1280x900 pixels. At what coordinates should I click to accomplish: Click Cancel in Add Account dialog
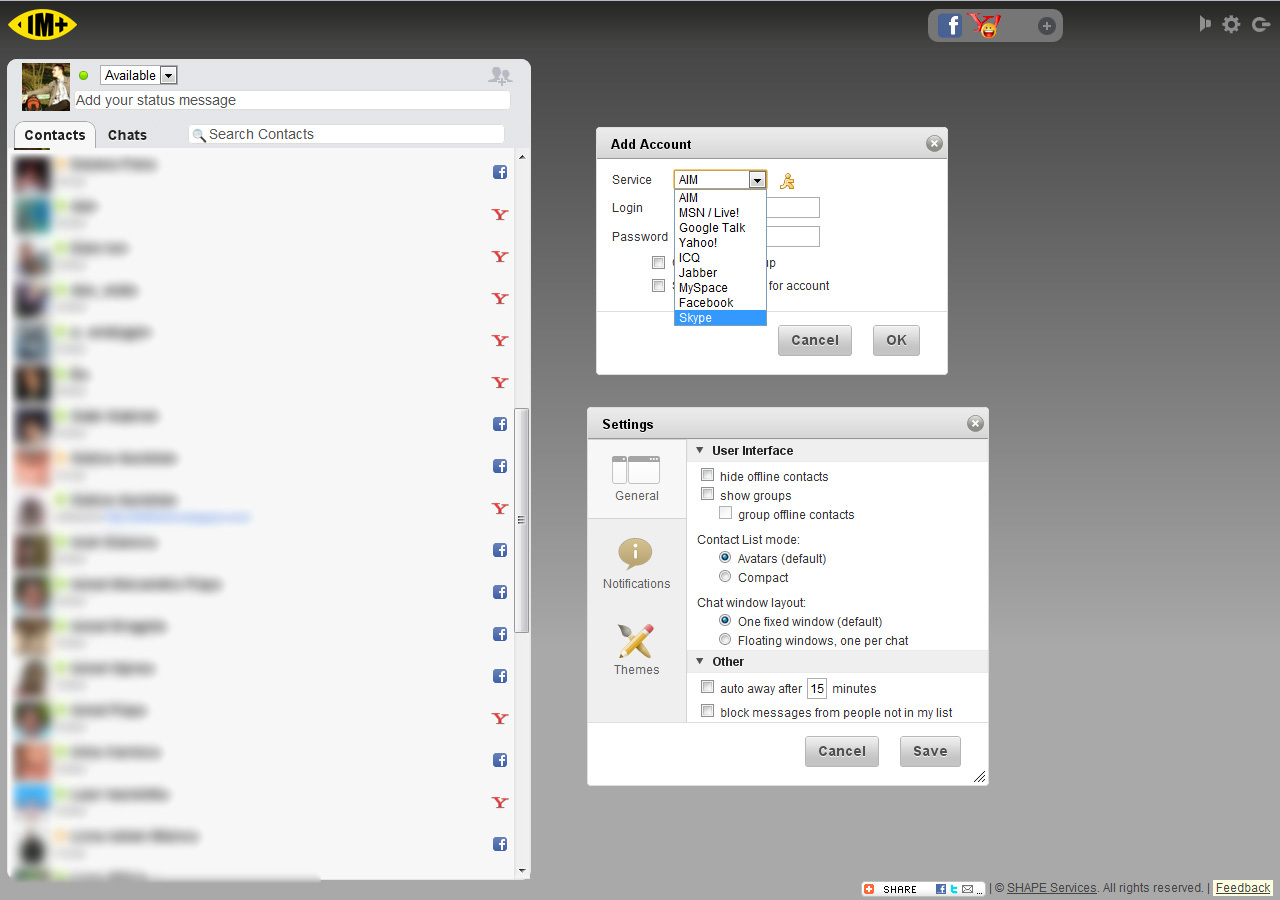(815, 340)
